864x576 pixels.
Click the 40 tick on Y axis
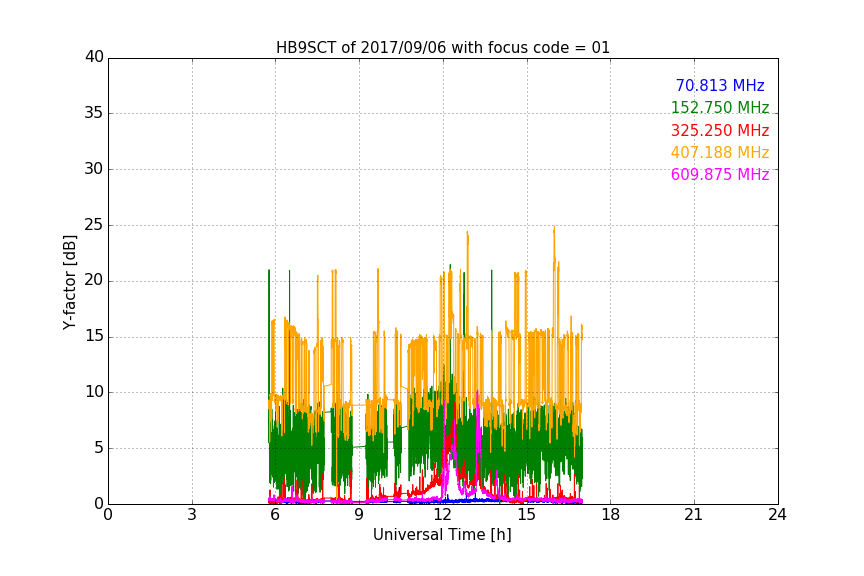coord(94,57)
